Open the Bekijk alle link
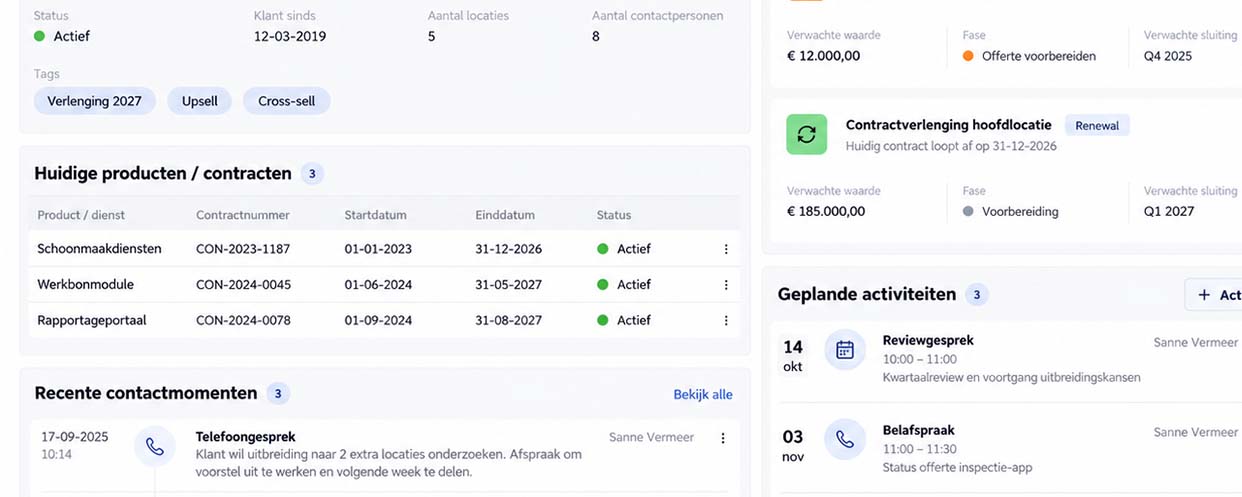 703,394
